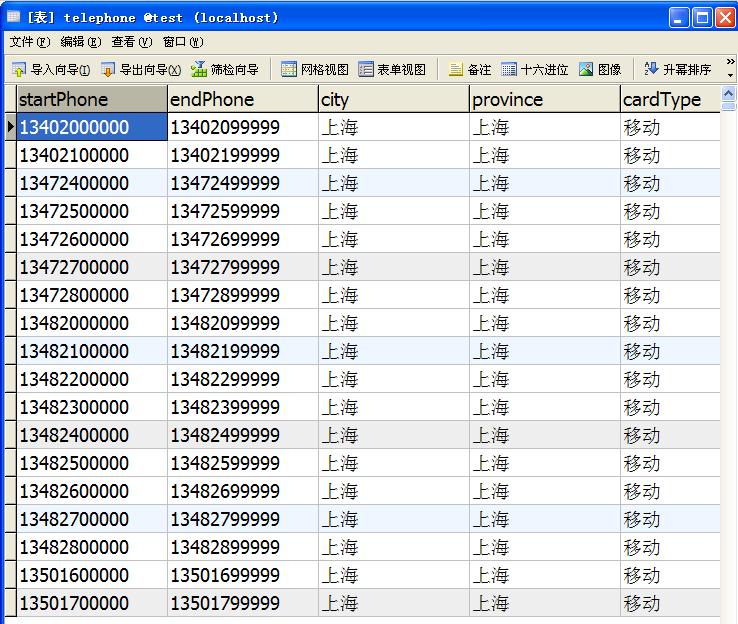
Task: Open the 文件 menu
Action: click(x=29, y=42)
